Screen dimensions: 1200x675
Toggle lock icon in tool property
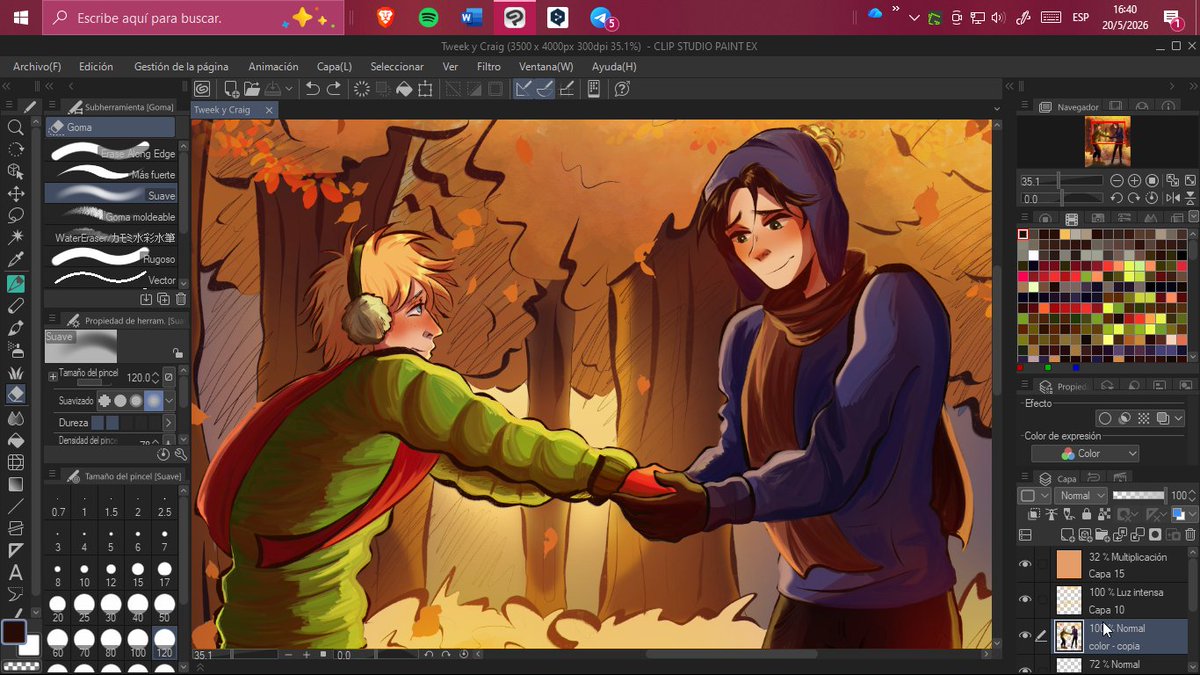coord(177,353)
